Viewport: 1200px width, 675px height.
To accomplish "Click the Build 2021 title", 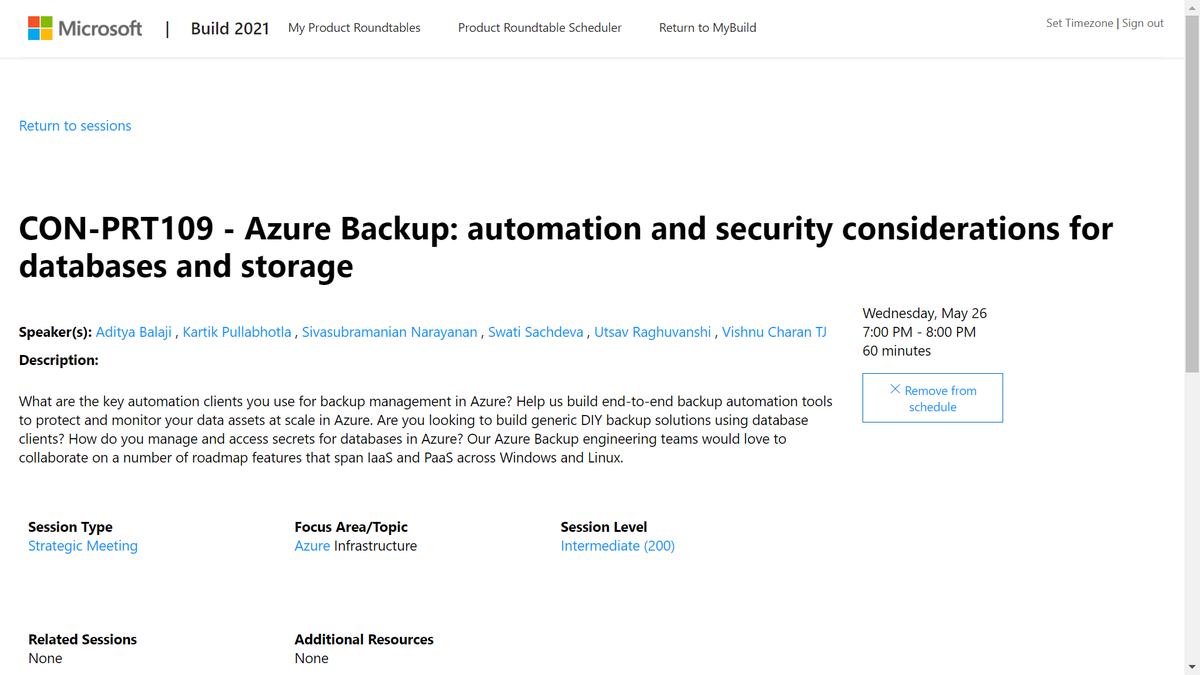I will point(230,28).
